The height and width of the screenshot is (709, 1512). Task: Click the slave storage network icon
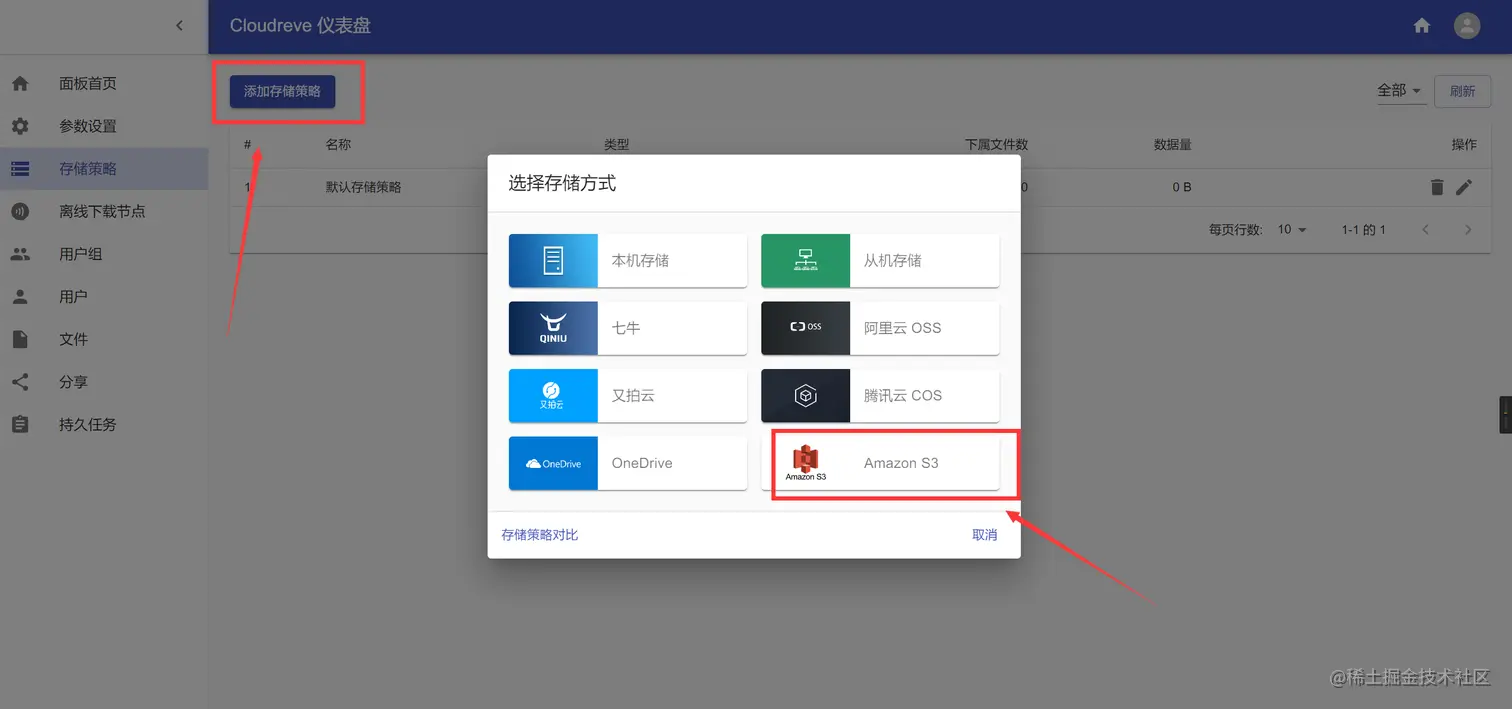pos(805,260)
